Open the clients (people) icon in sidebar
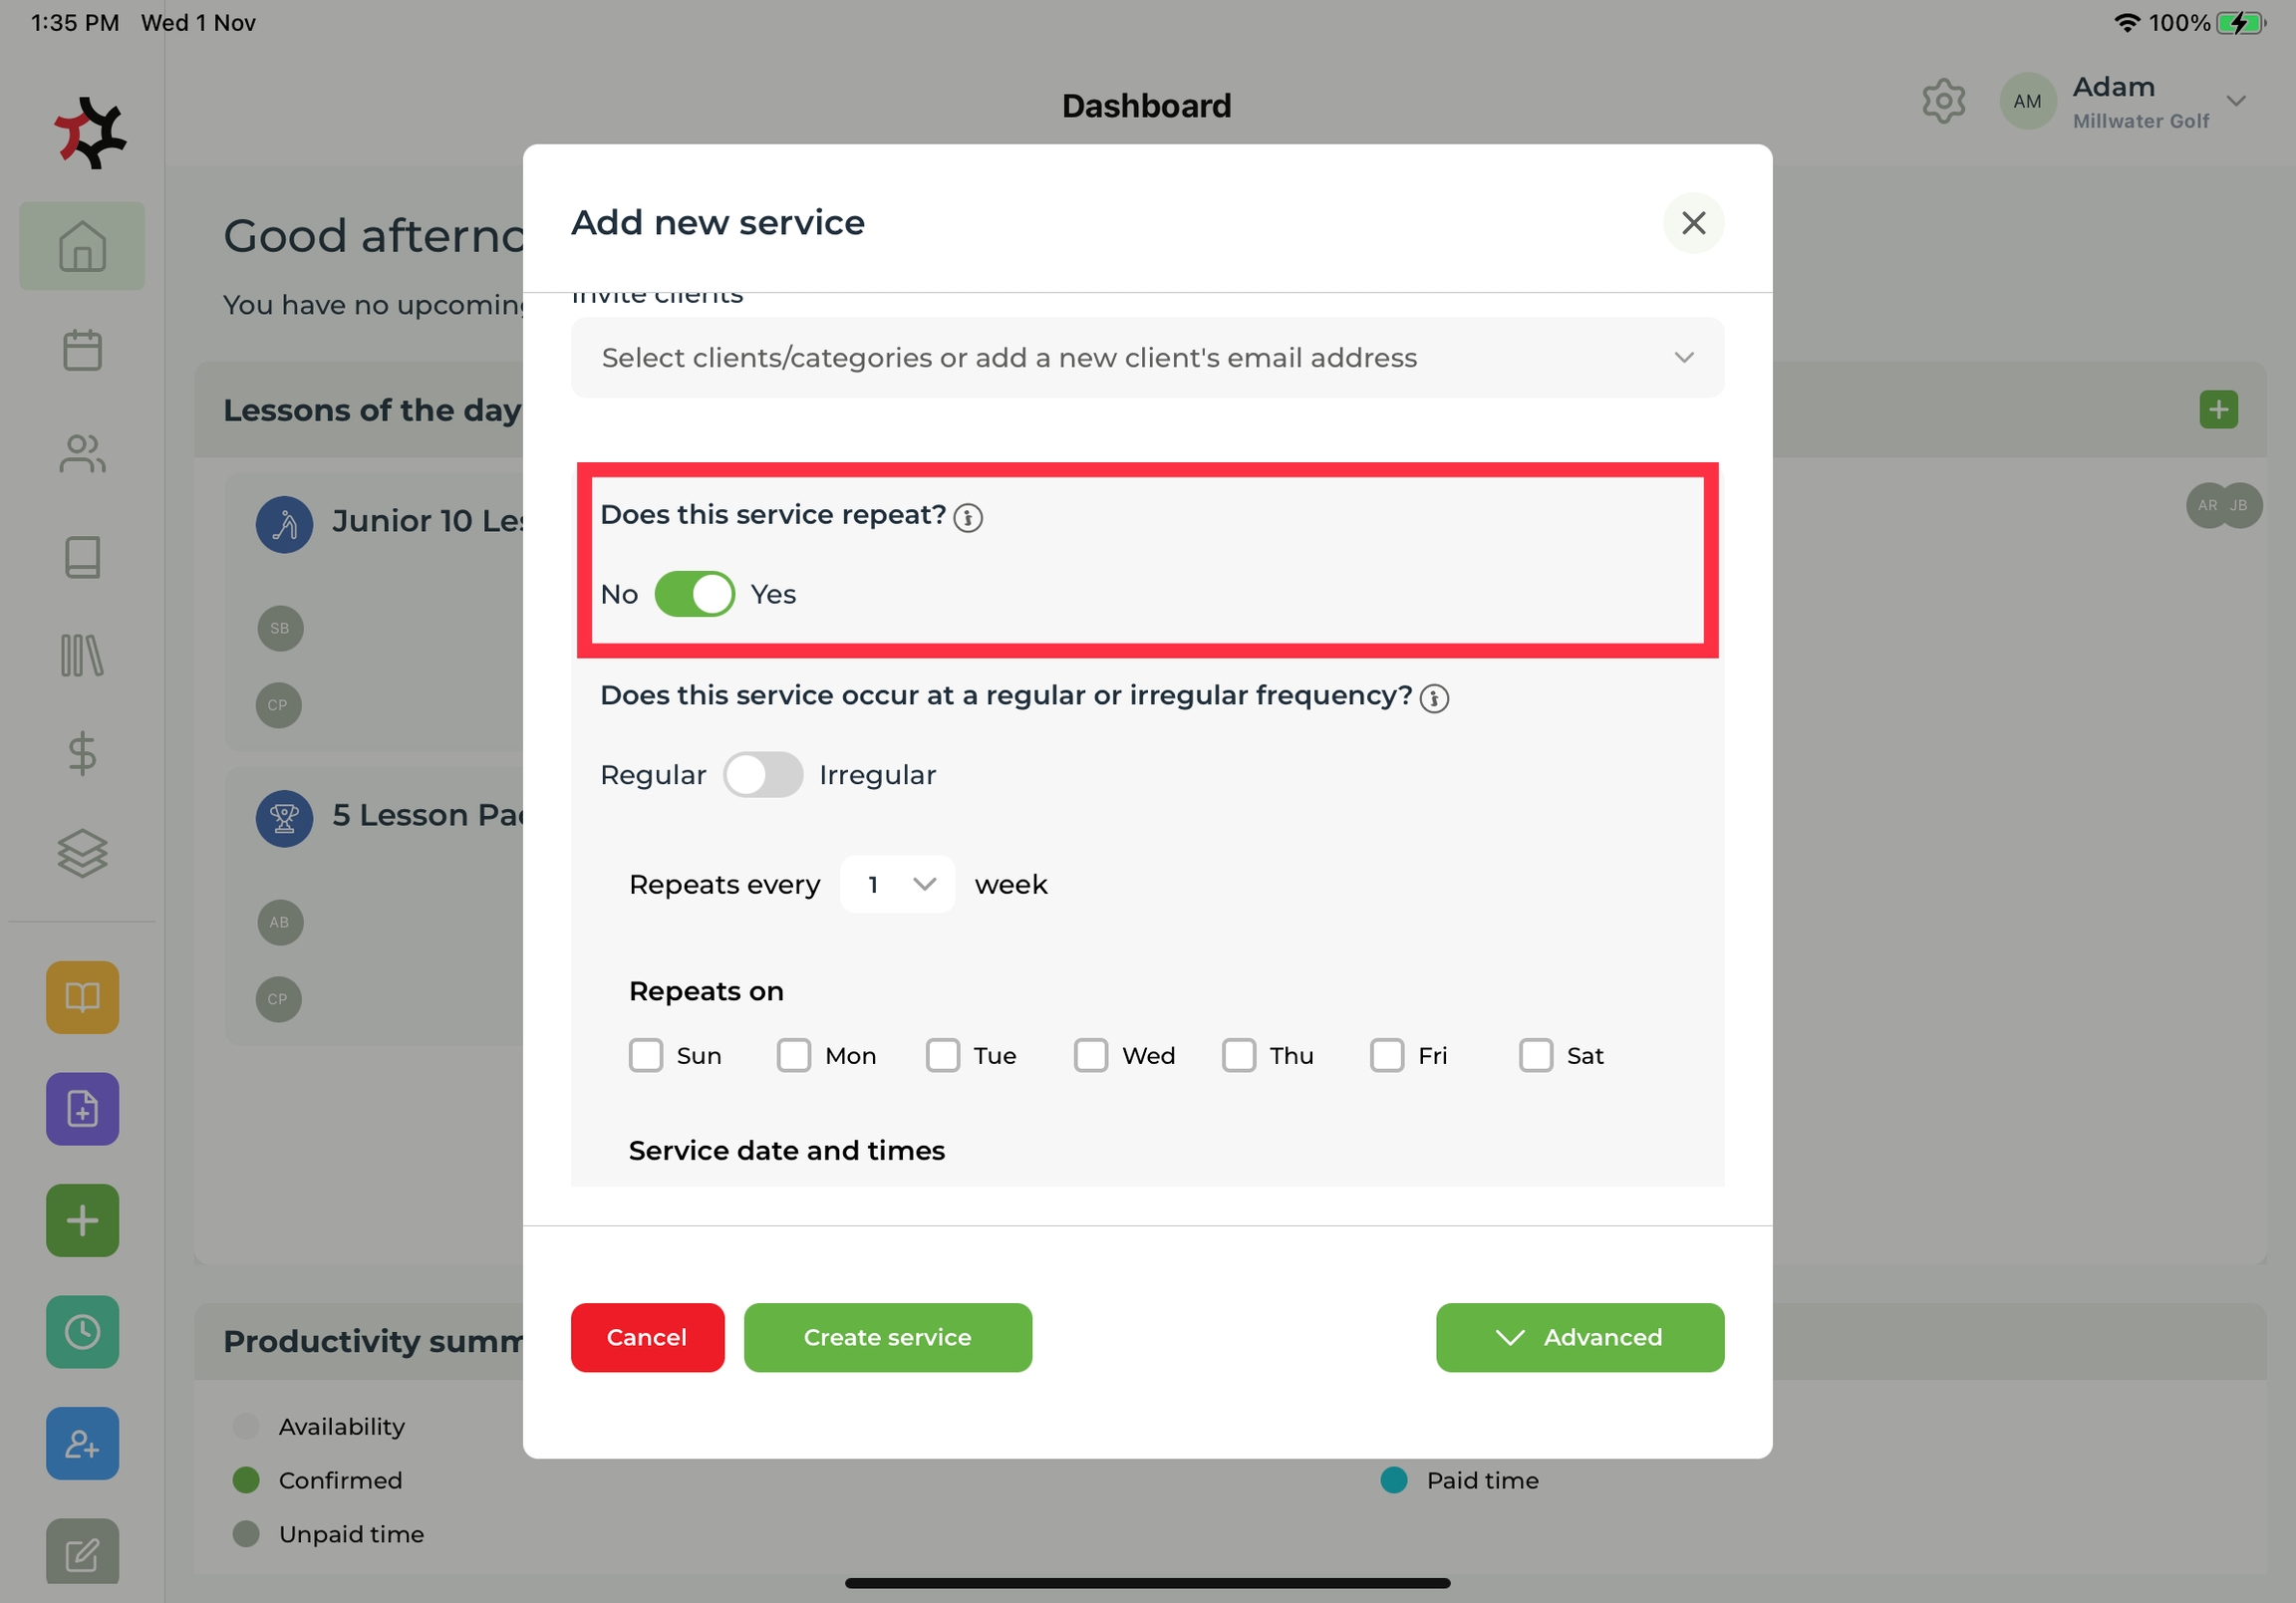This screenshot has height=1603, width=2296. click(82, 454)
